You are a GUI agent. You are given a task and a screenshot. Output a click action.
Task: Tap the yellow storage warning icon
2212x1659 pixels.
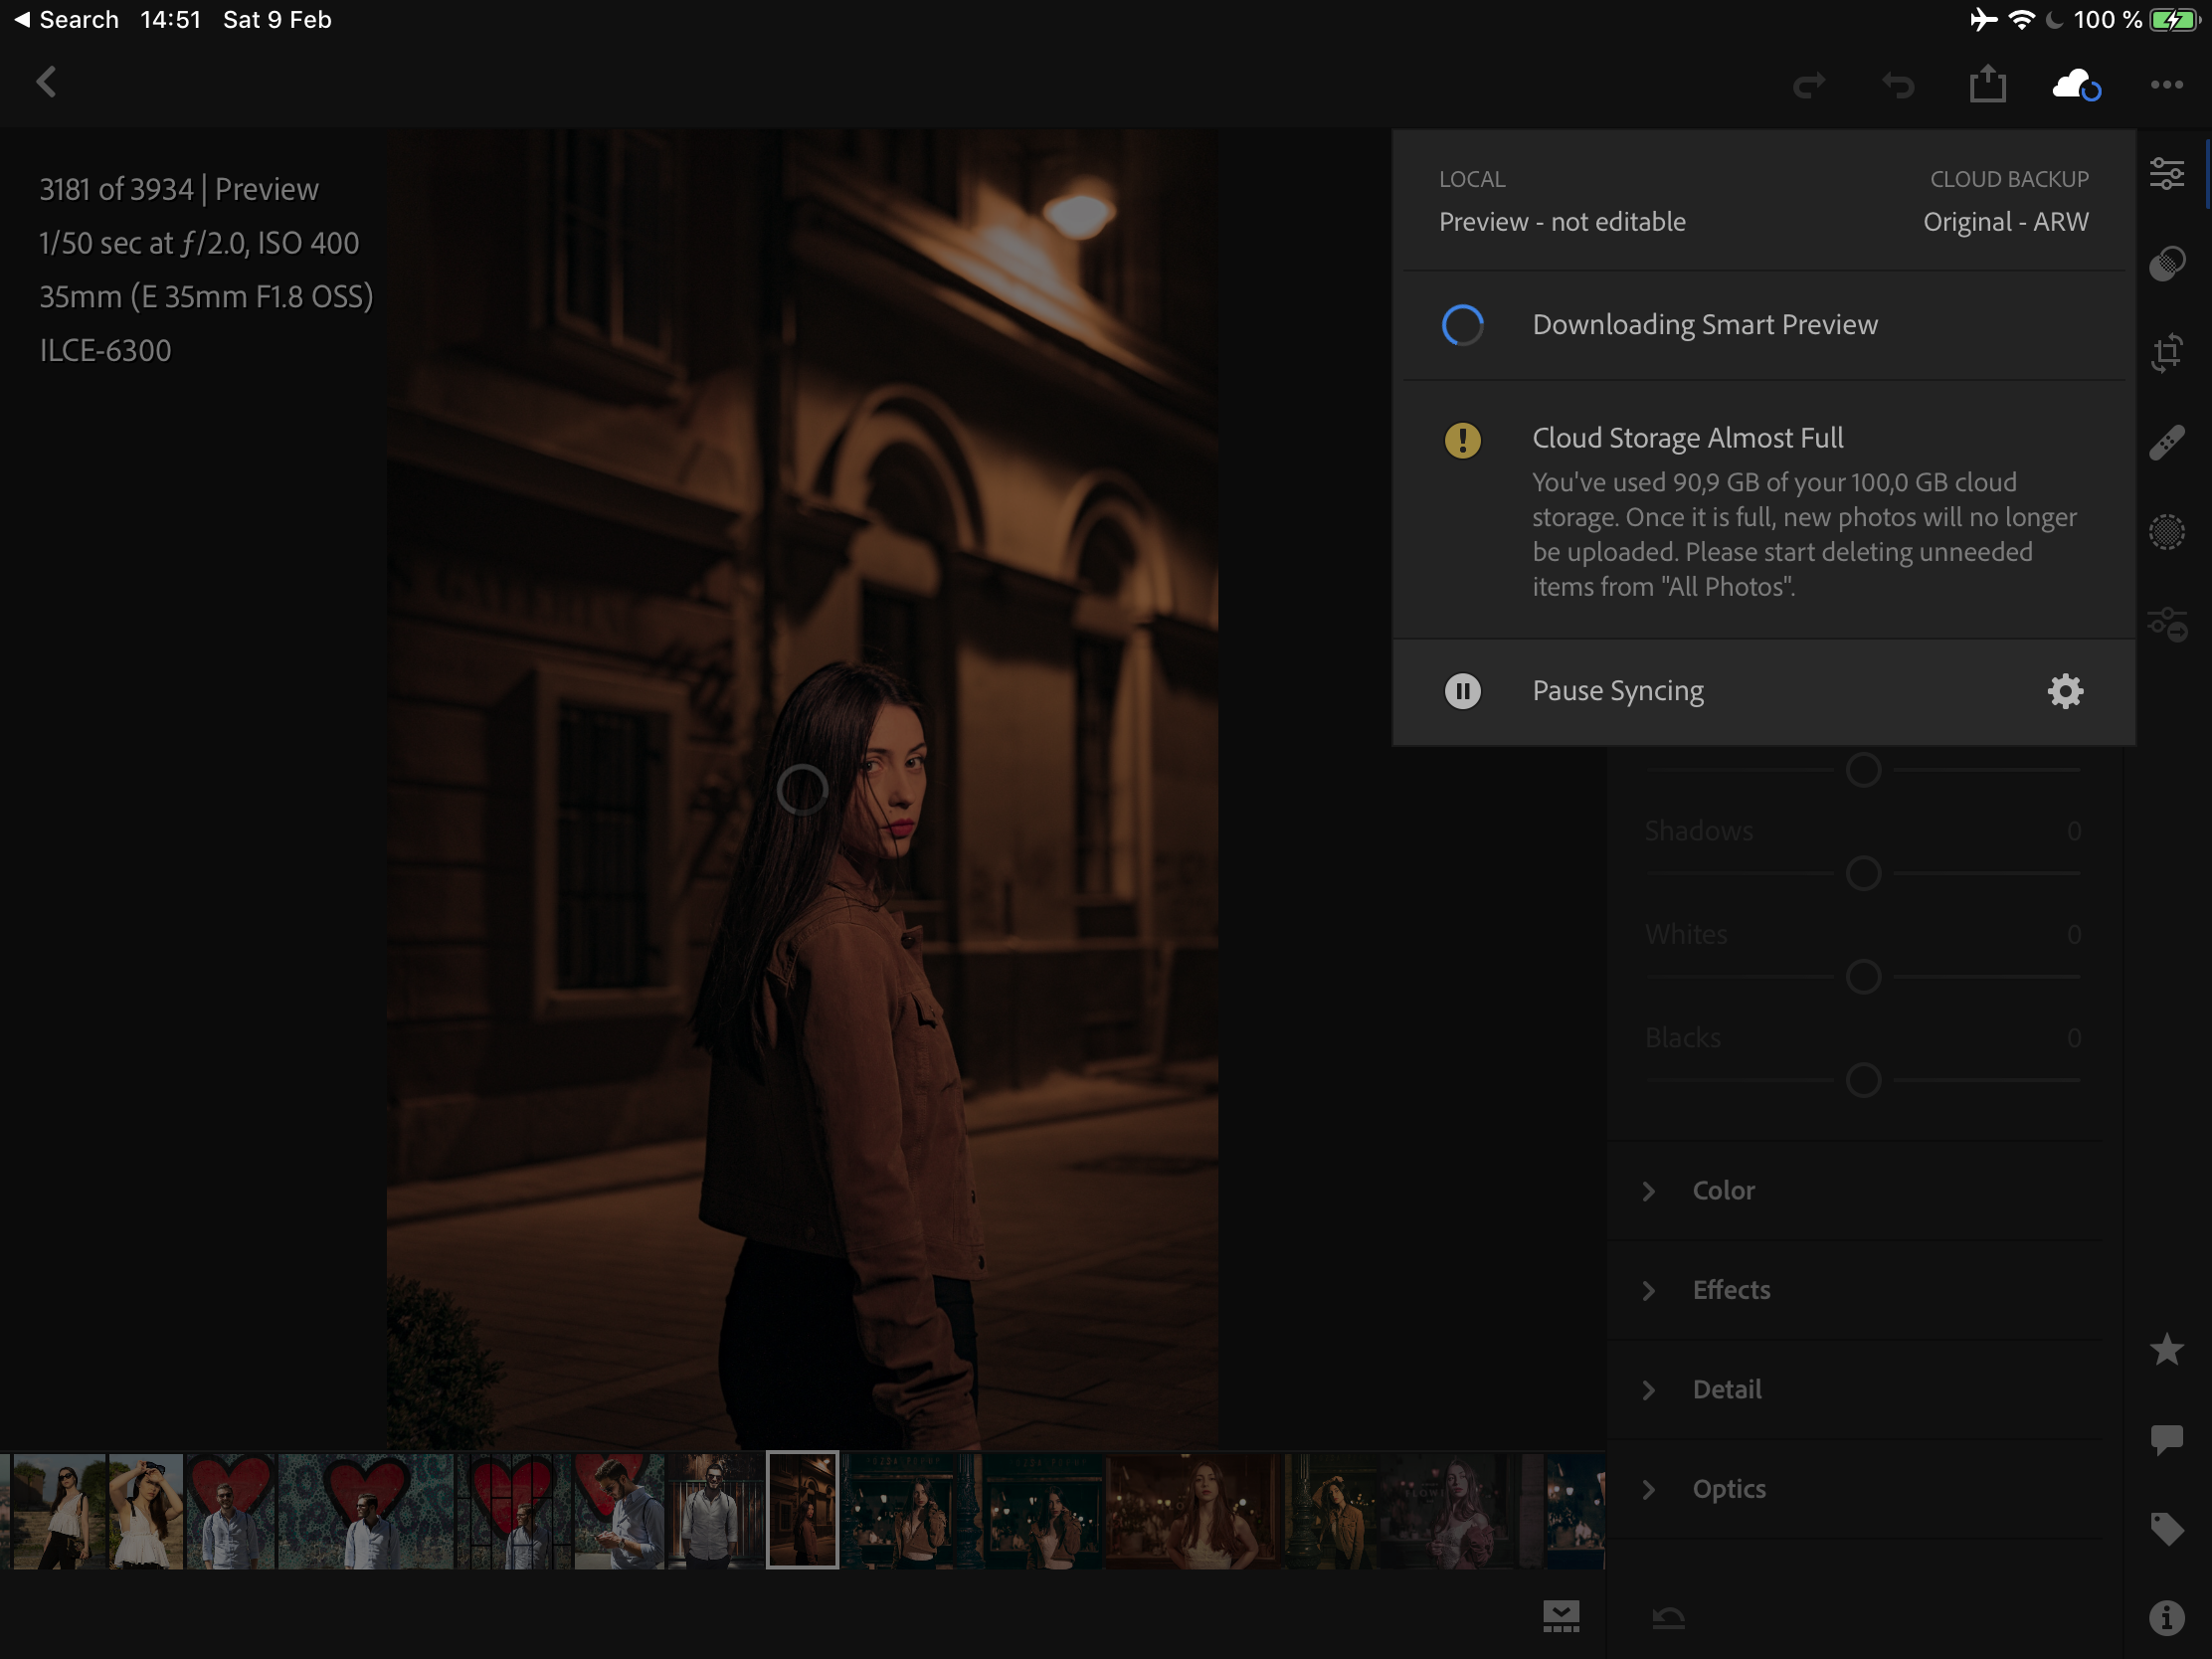tap(1462, 440)
